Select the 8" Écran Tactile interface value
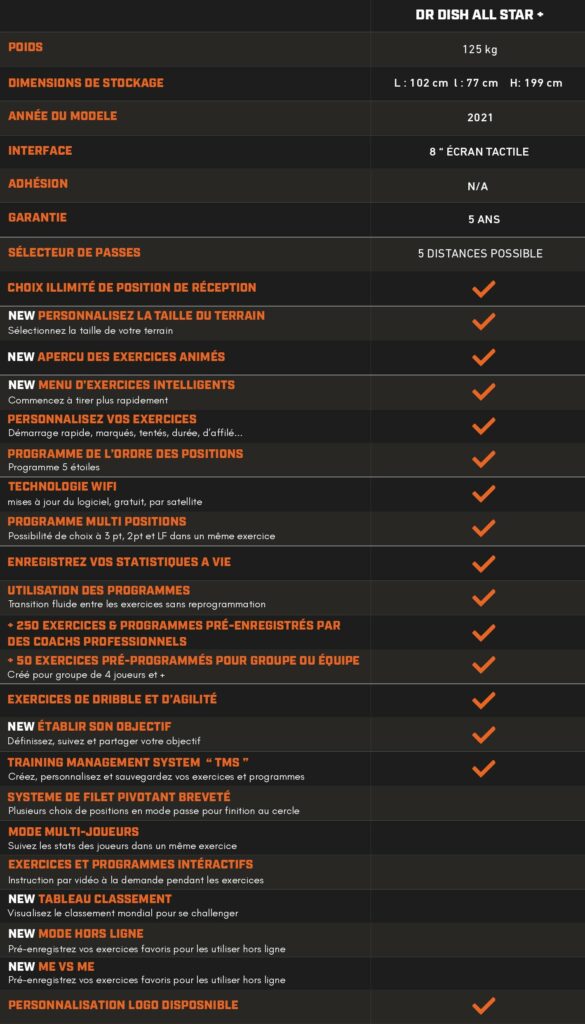This screenshot has height=1024, width=585. 479,152
